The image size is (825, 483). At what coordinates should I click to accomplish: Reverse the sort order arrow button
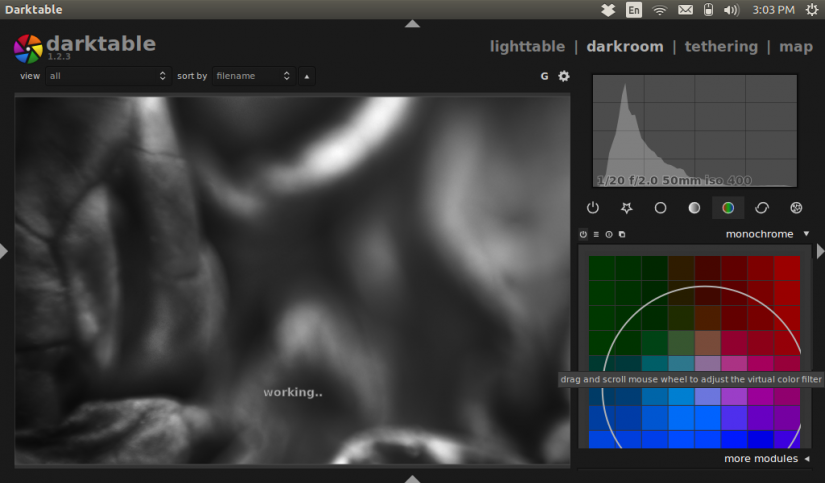[x=307, y=76]
